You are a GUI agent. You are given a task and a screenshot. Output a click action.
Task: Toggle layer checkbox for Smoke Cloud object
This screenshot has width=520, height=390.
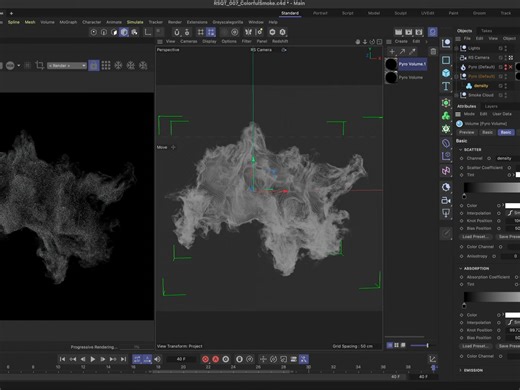[501, 95]
